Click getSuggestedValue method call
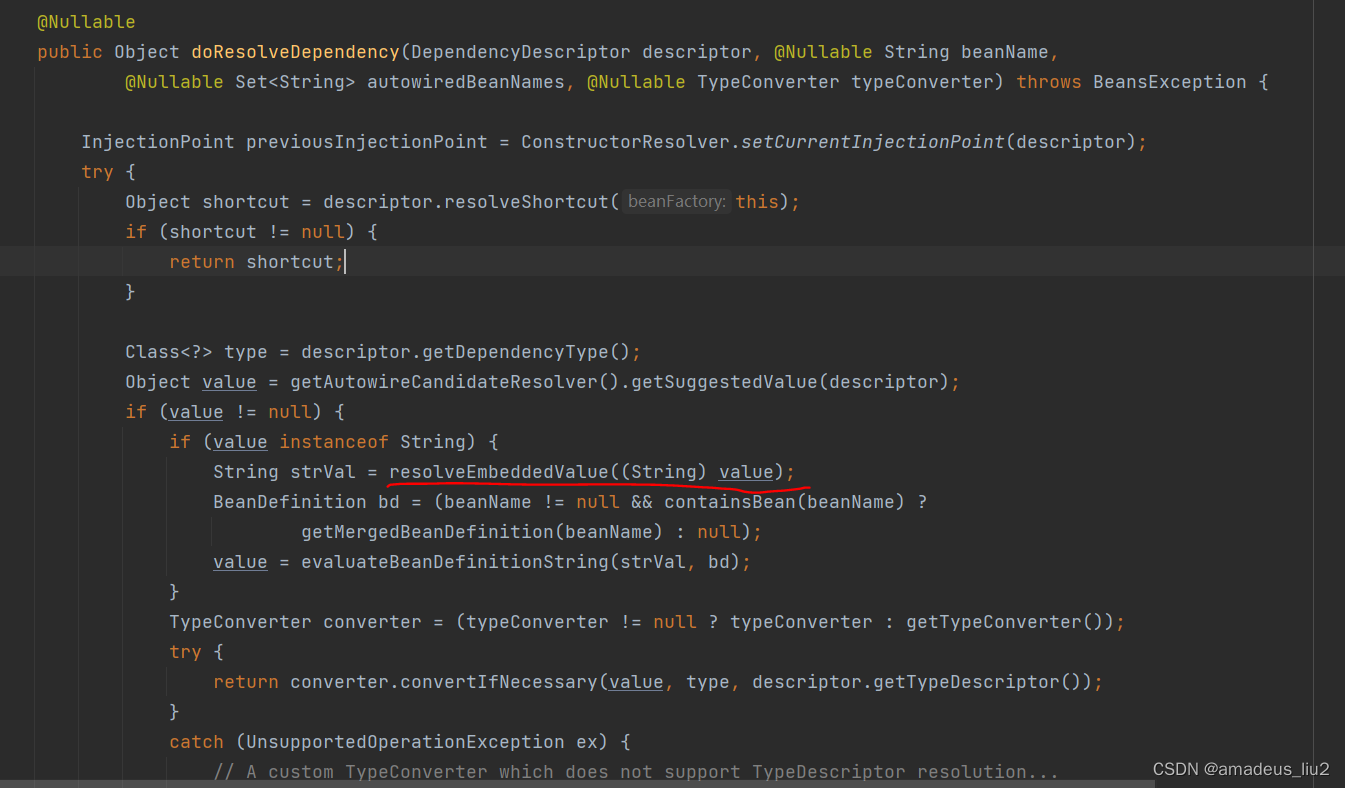 point(724,382)
